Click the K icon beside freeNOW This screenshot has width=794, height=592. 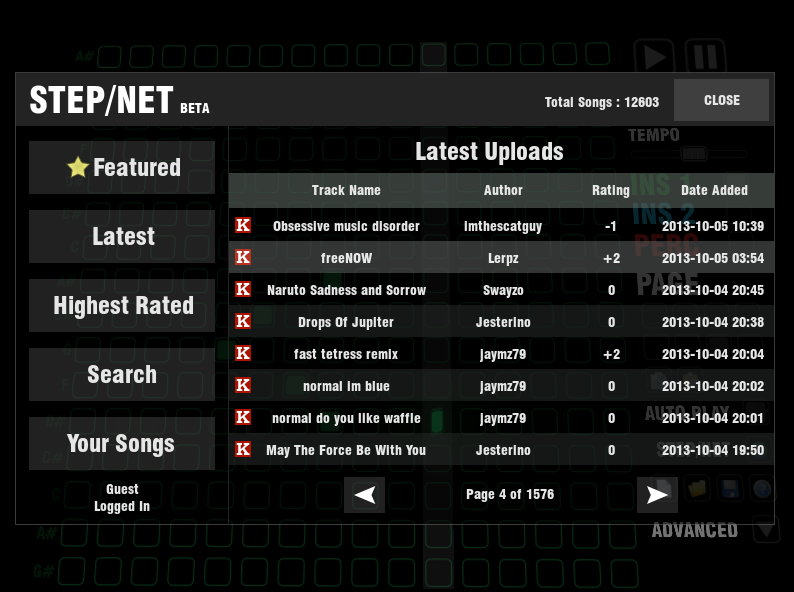point(243,257)
